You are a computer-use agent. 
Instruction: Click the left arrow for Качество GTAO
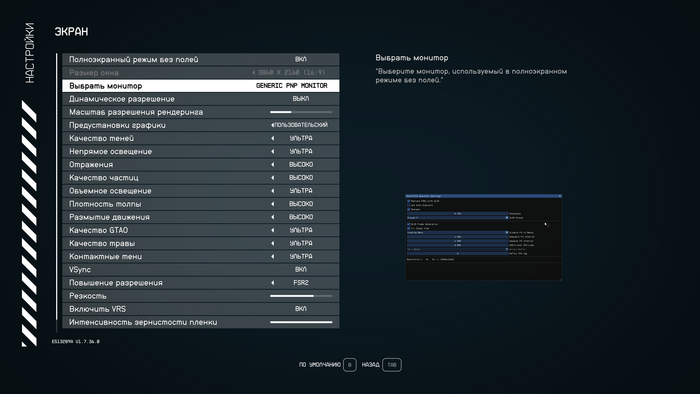point(272,230)
